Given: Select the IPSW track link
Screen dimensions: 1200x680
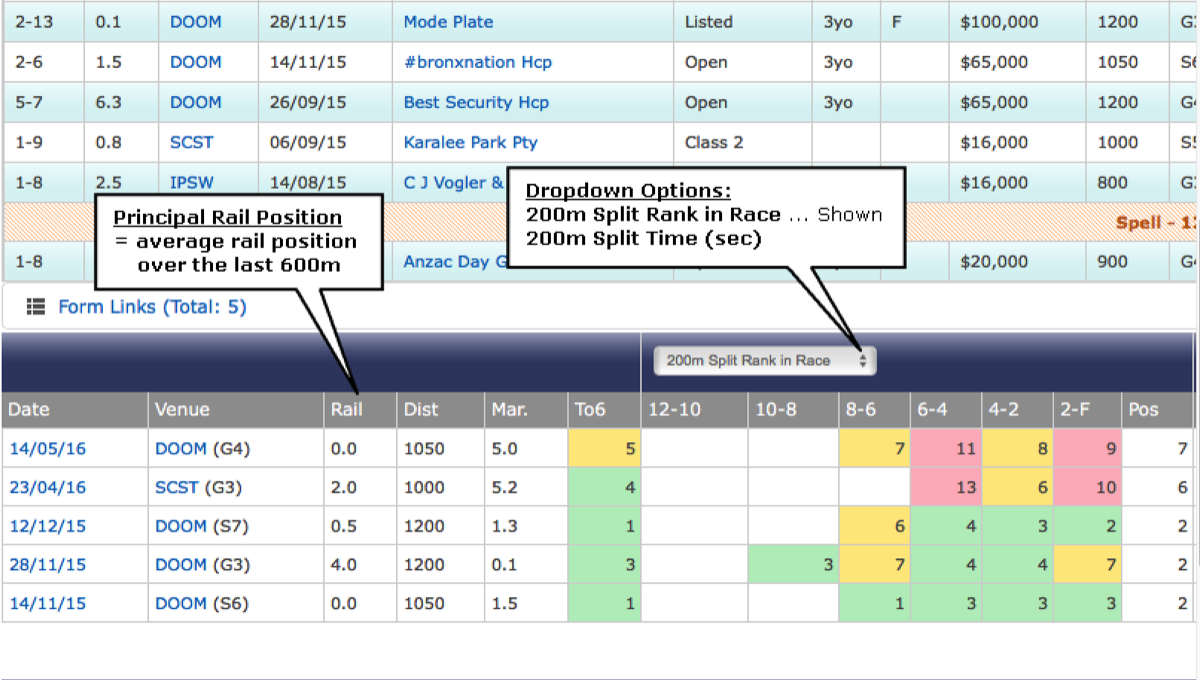Looking at the screenshot, I should point(191,182).
